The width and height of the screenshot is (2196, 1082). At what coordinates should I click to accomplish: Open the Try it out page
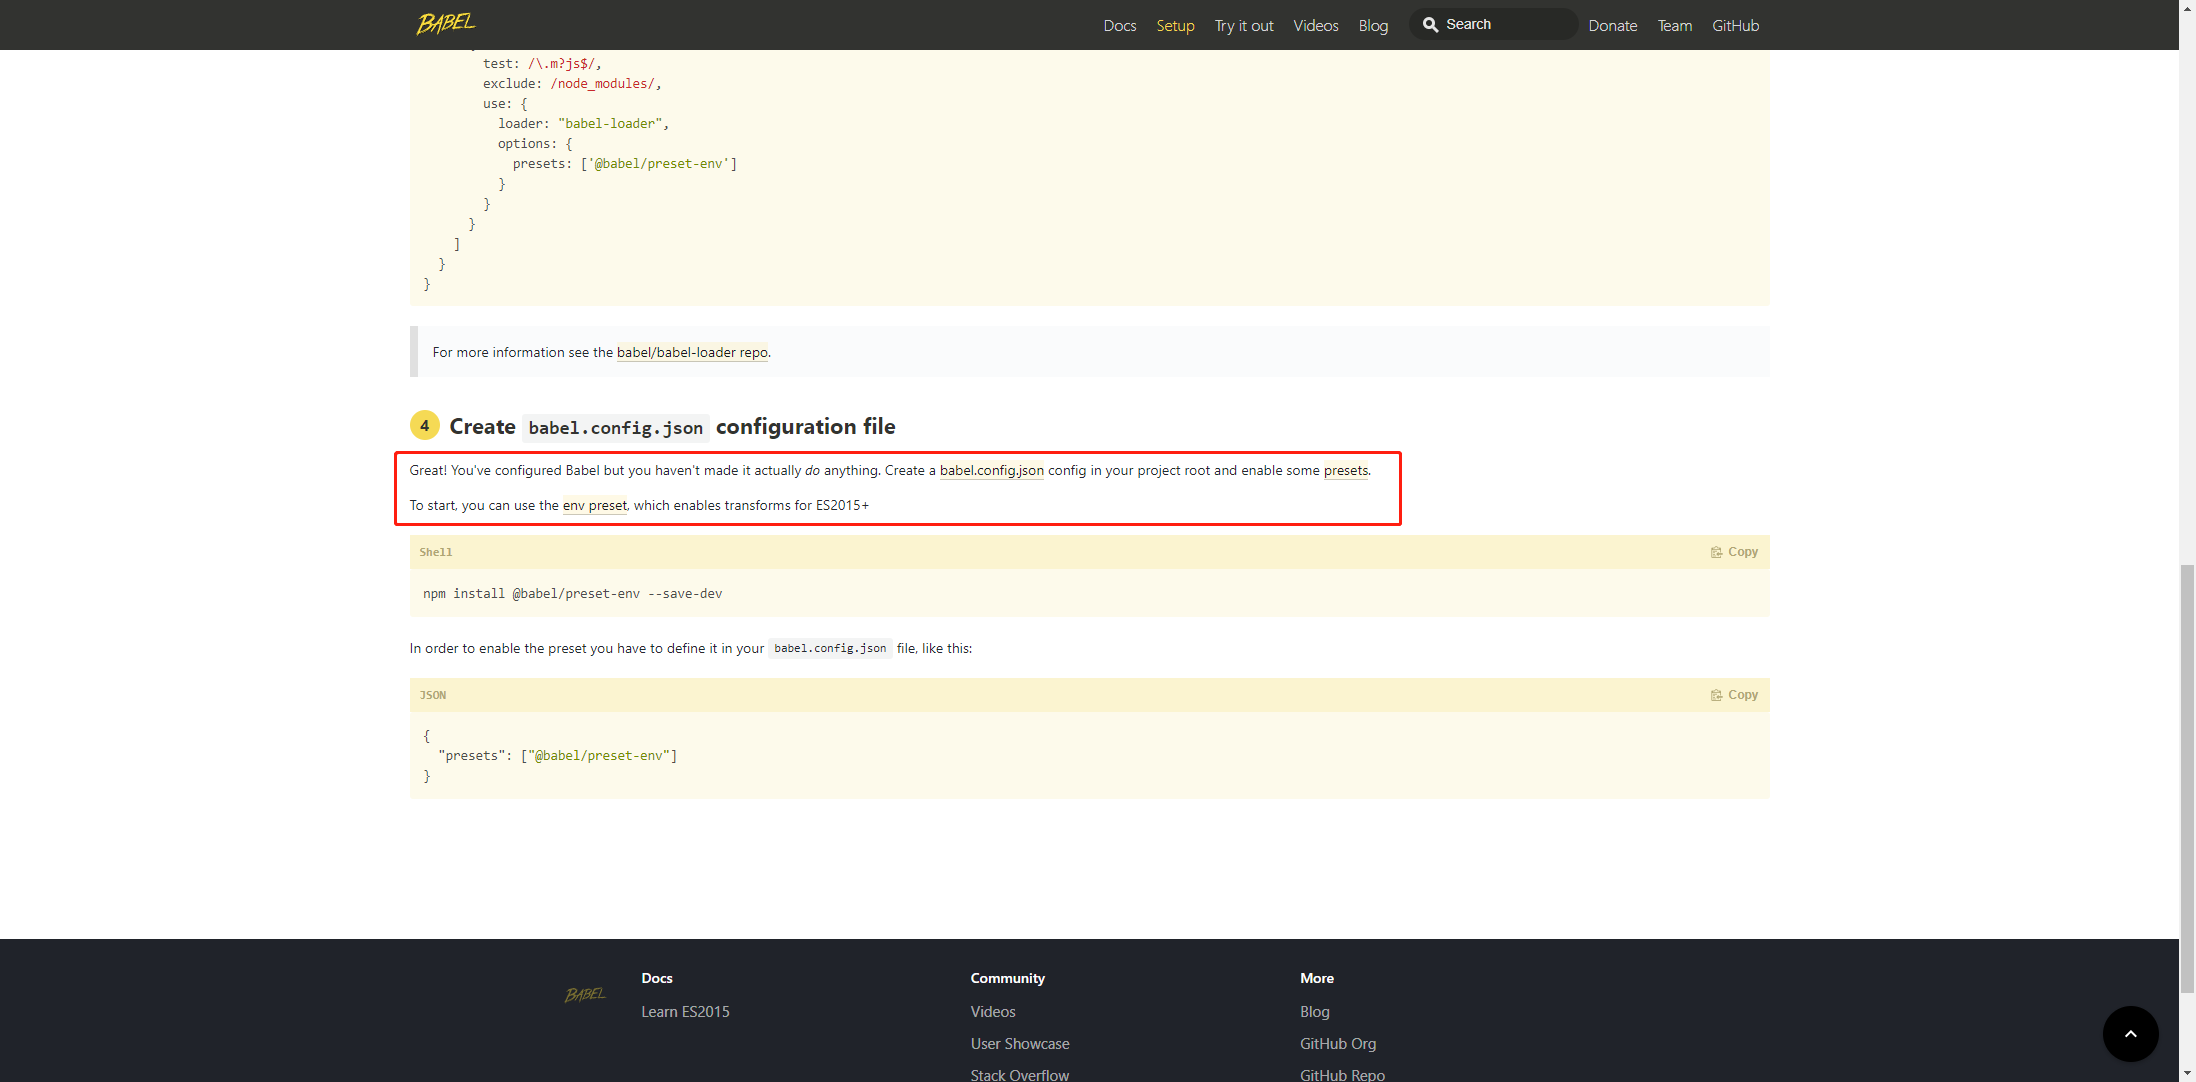pos(1244,25)
